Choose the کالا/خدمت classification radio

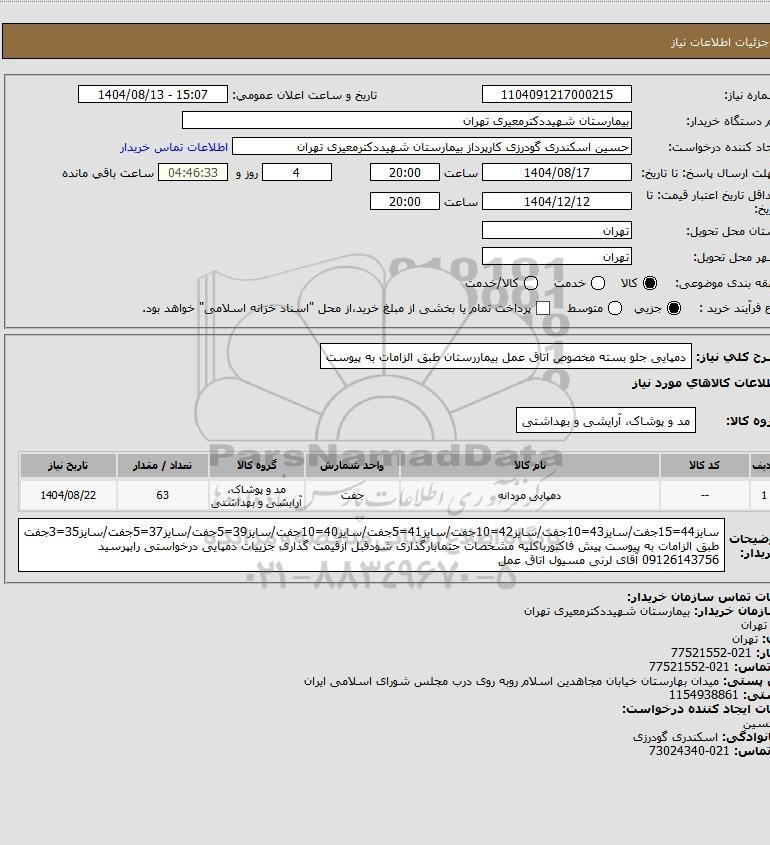coord(531,284)
